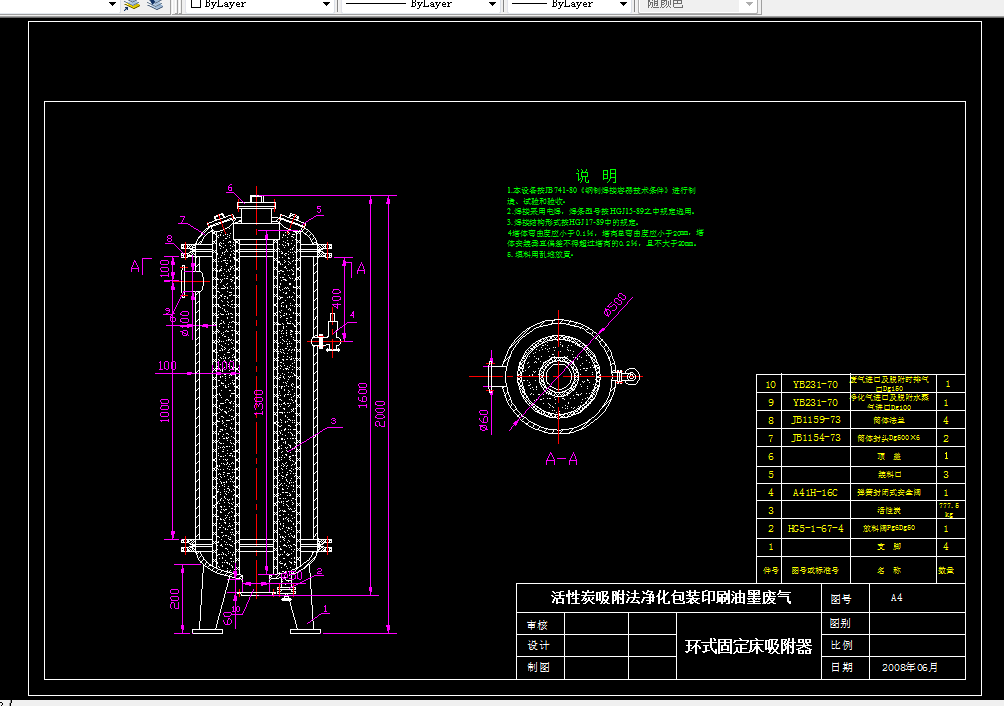Screen dimensions: 1004x706
Task: Click the Layer Previous icon
Action: (154, 4)
